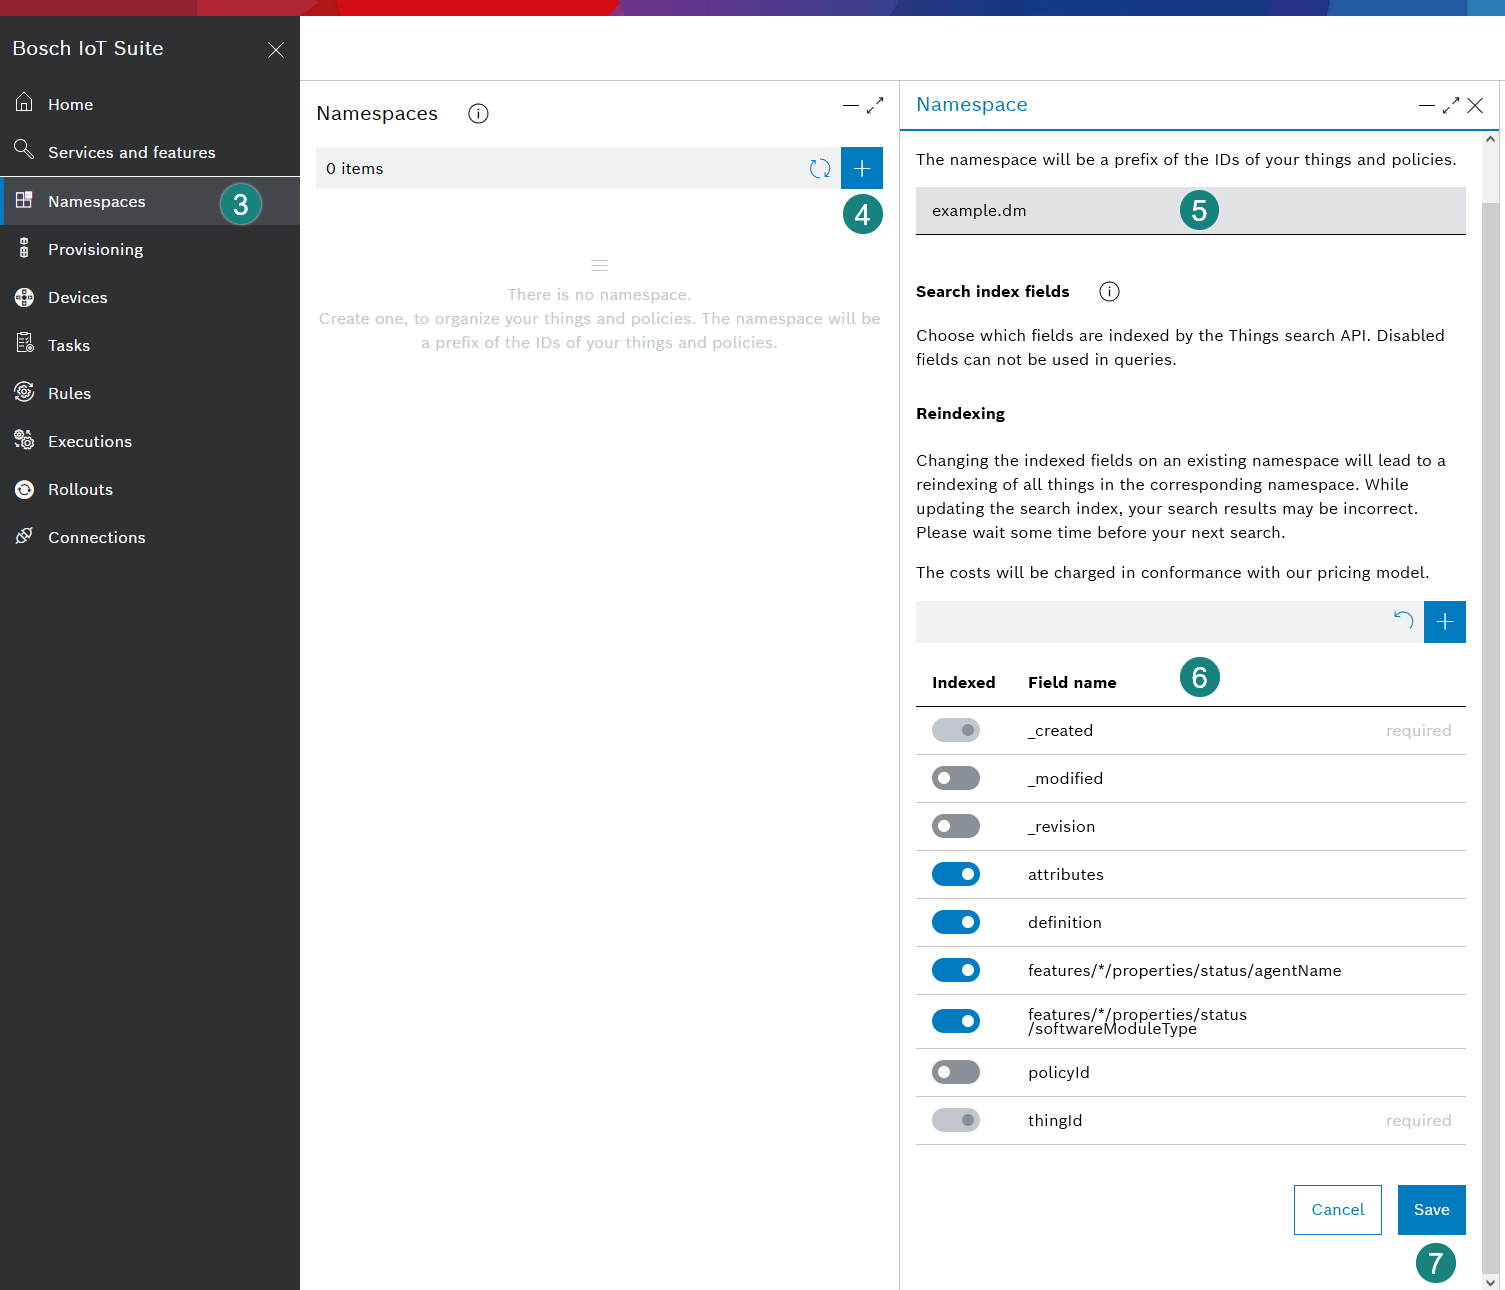Viewport: 1505px width, 1290px height.
Task: Open Services and features menu entry
Action: click(150, 152)
